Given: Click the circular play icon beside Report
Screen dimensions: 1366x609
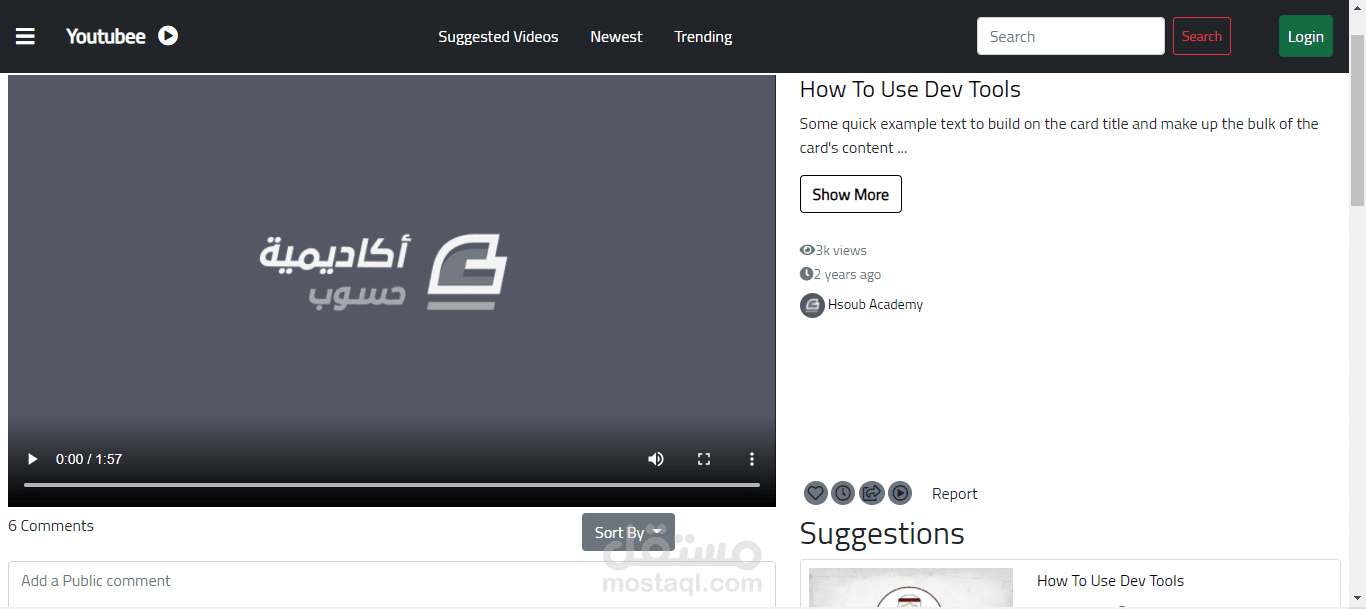Looking at the screenshot, I should pos(900,493).
